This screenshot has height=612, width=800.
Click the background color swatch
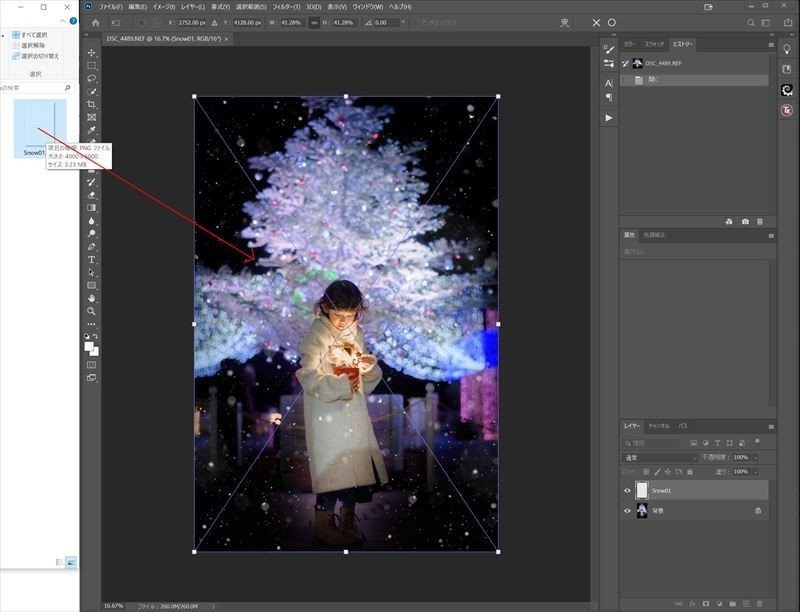(95, 352)
